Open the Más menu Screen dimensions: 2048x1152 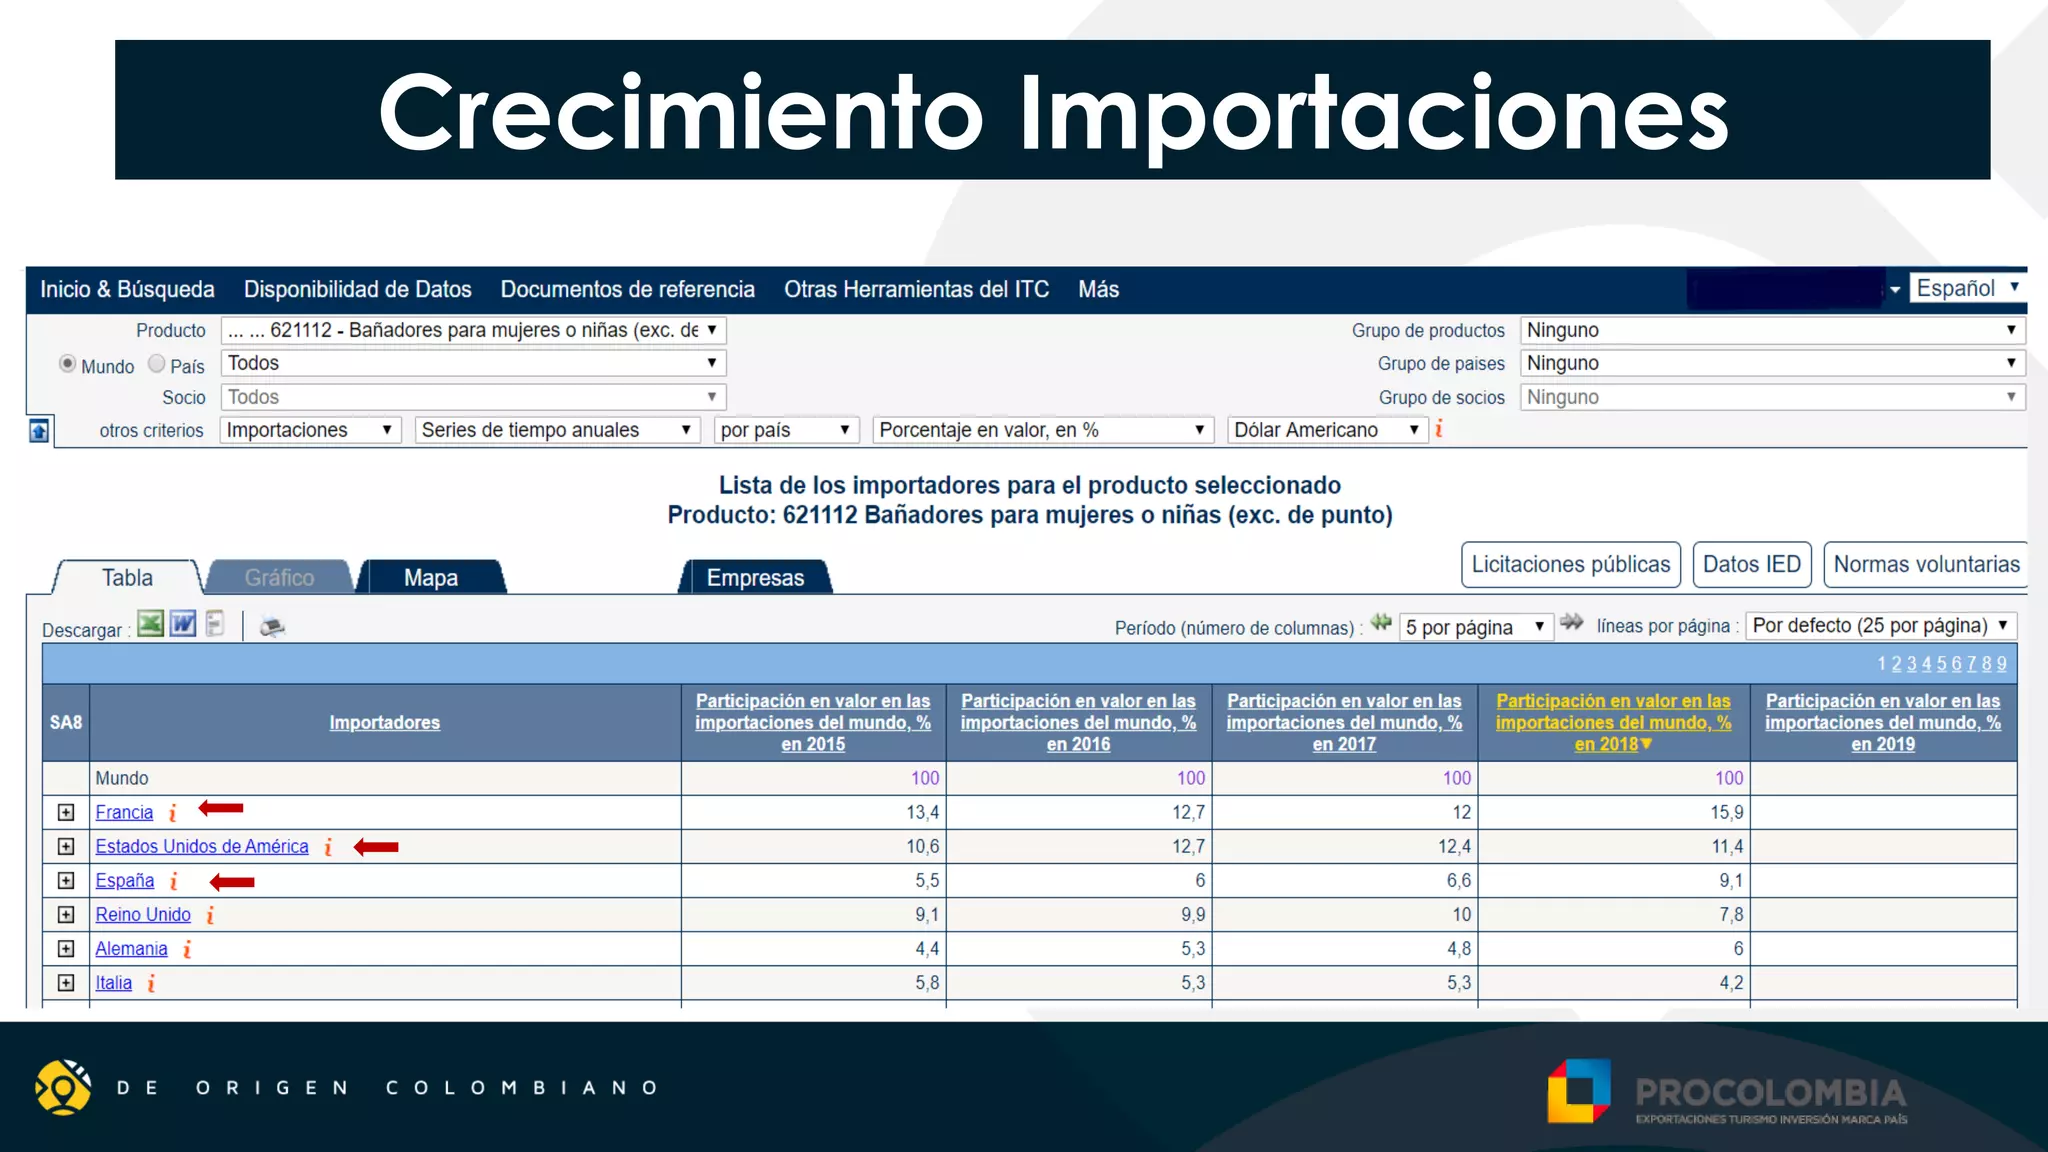coord(1098,289)
